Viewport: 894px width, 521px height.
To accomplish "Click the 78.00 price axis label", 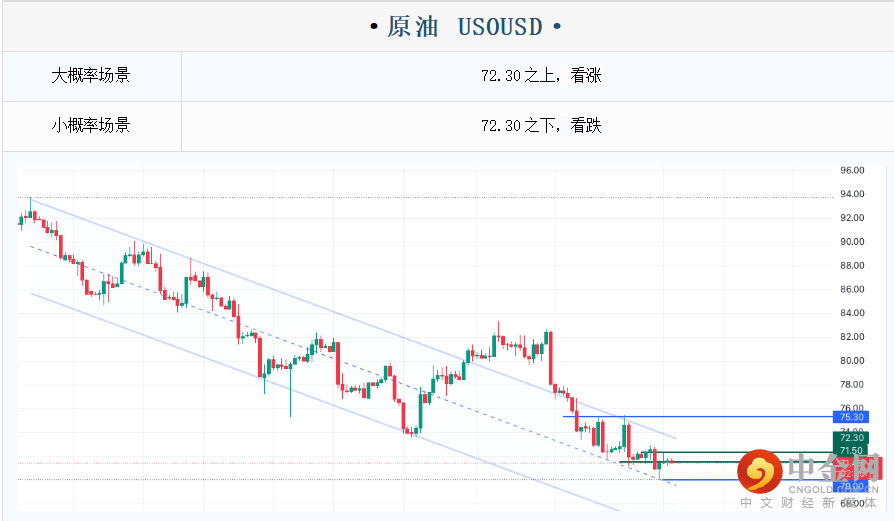I will [x=852, y=385].
